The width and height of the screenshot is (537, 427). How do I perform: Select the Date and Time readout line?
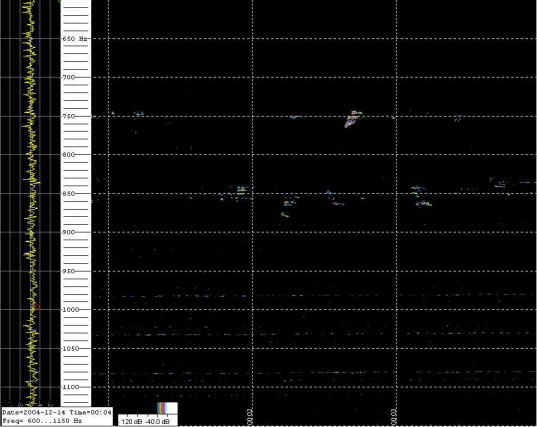[x=57, y=412]
